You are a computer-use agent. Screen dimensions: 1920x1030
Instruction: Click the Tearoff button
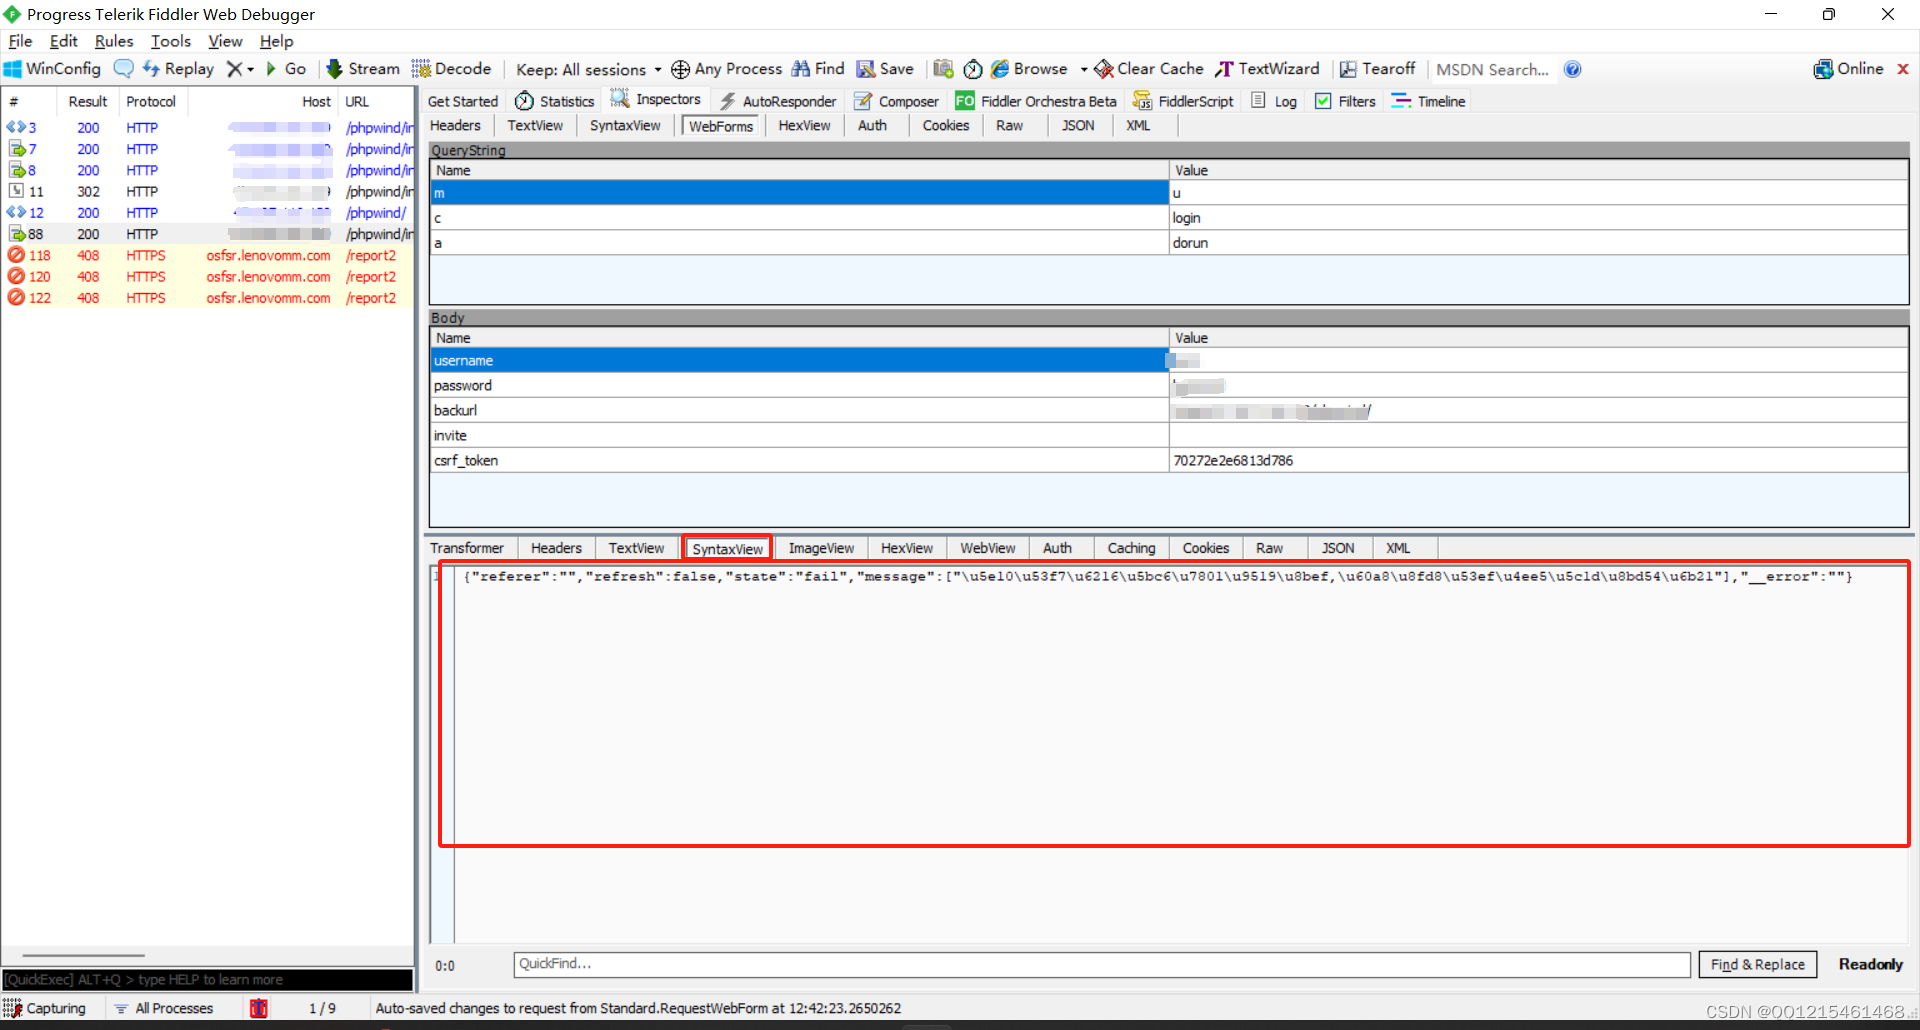(x=1377, y=69)
